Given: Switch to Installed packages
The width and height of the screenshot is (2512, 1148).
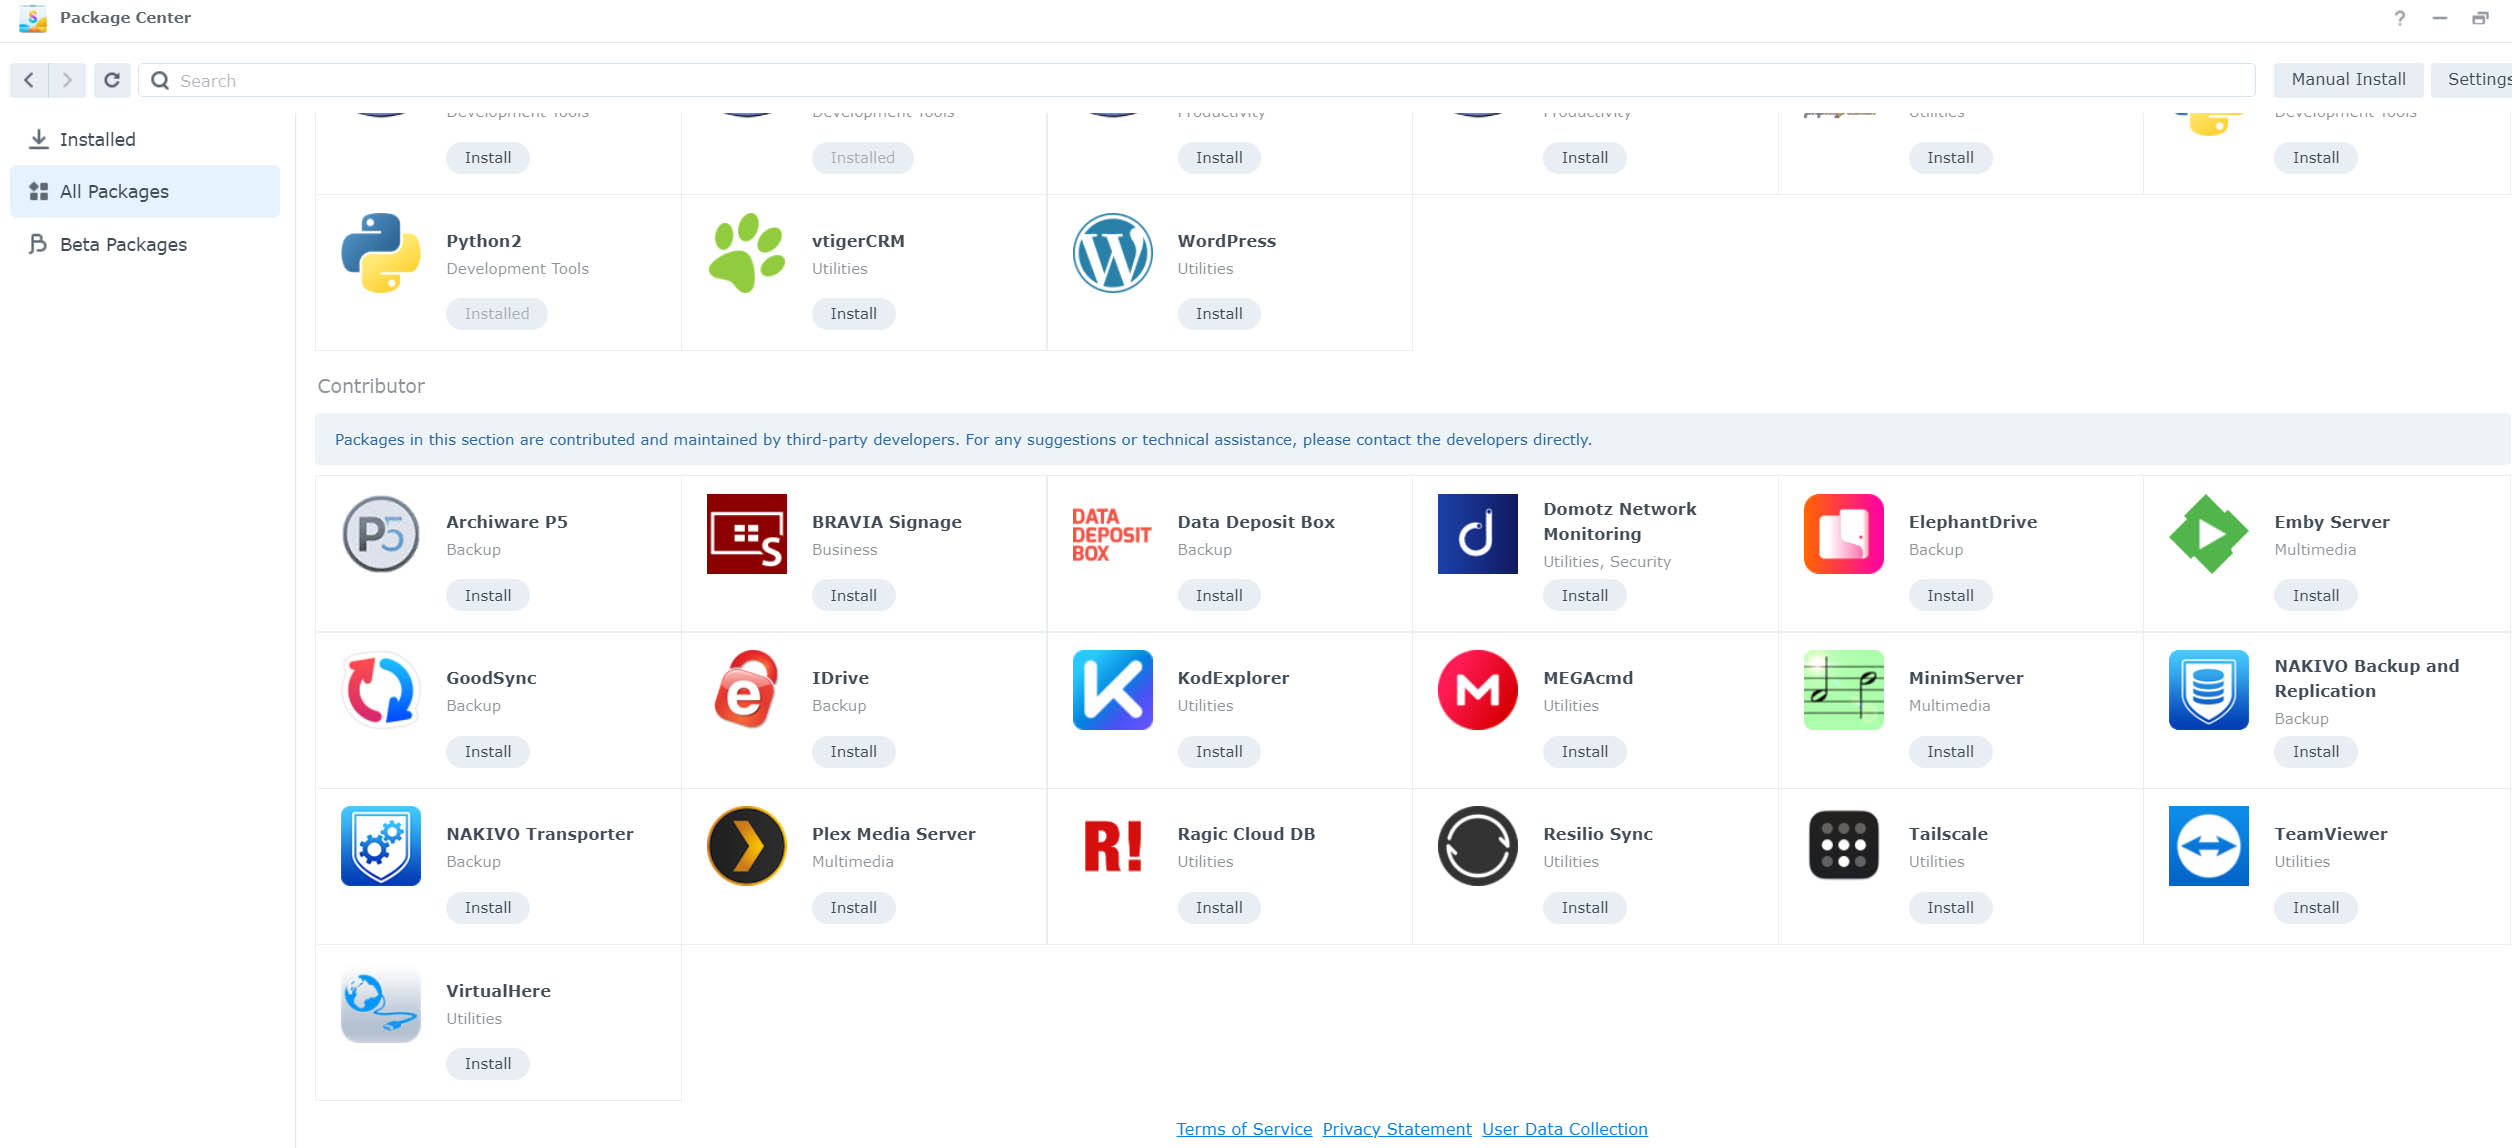Looking at the screenshot, I should pos(145,139).
